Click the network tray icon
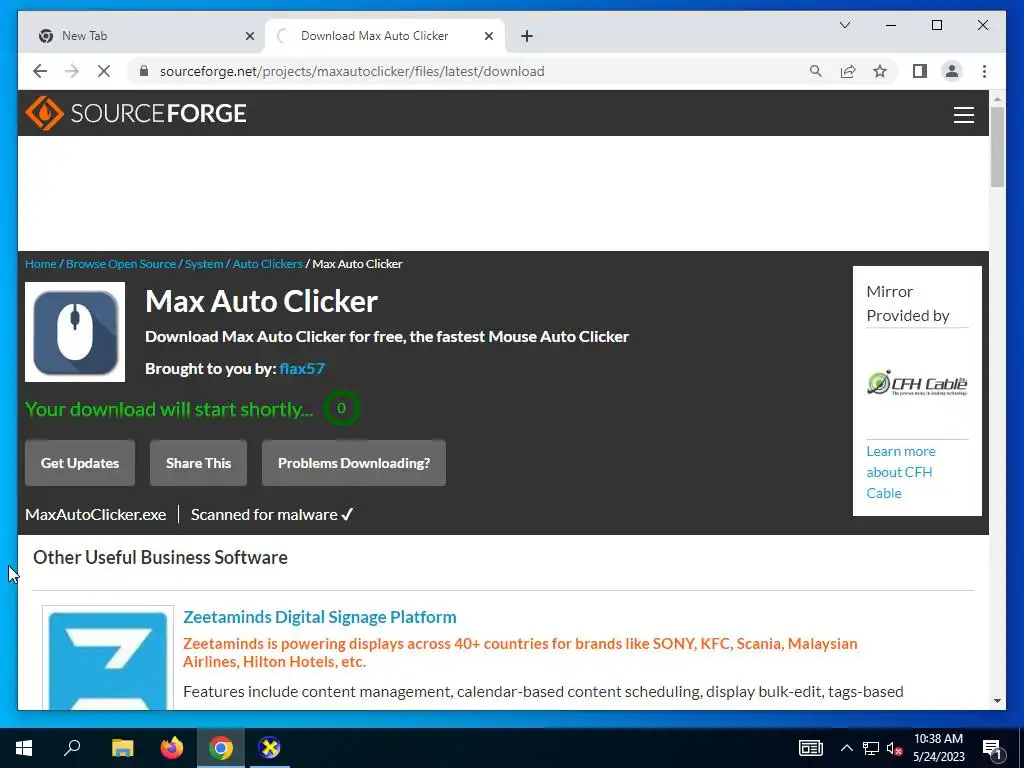The image size is (1024, 768). 871,748
